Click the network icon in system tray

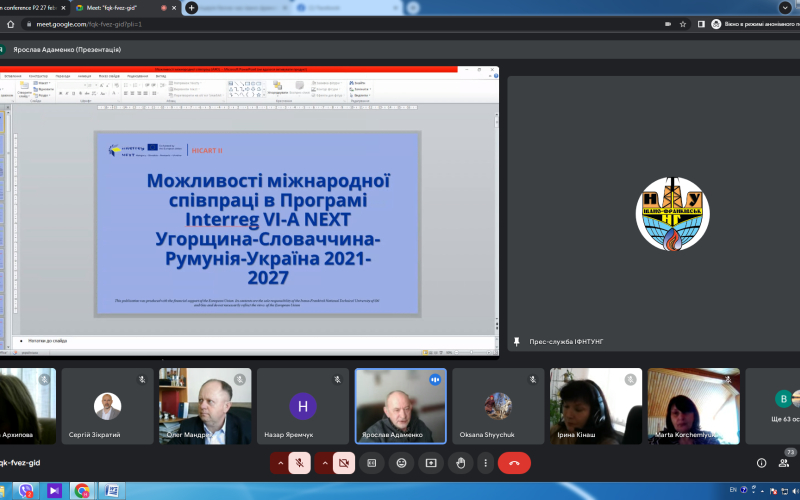pos(785,491)
